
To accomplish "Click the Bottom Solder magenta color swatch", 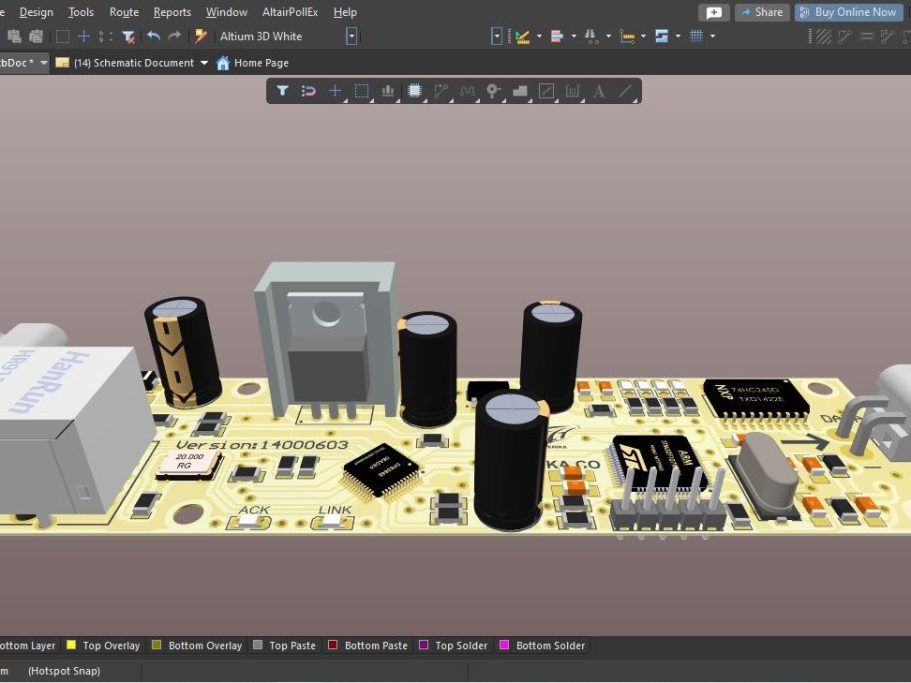I will pos(504,645).
